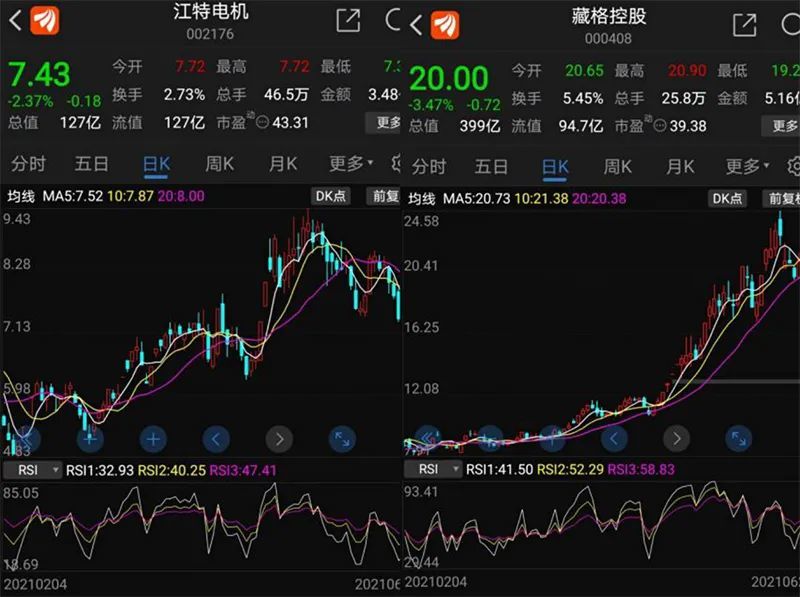This screenshot has width=800, height=597.
Task: Show more quote details for 江特电机
Action: pyautogui.click(x=384, y=122)
